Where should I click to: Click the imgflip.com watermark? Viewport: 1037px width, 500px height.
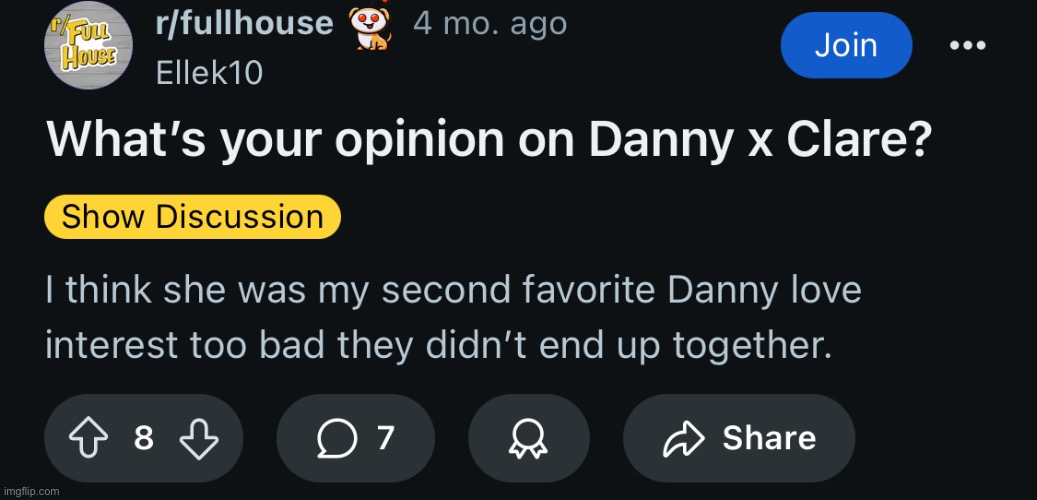[x=32, y=491]
